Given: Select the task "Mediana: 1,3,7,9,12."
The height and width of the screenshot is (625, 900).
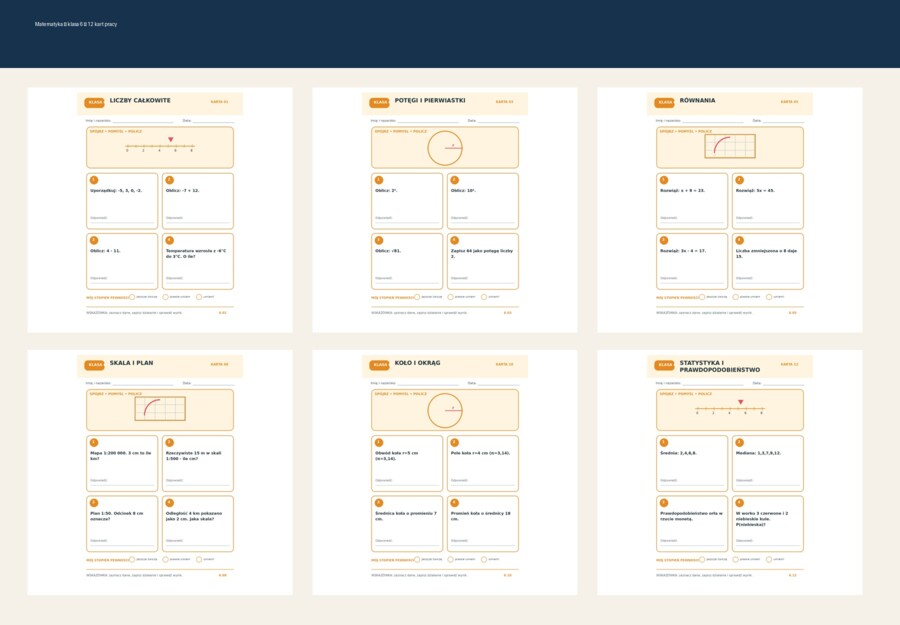Looking at the screenshot, I should click(768, 463).
